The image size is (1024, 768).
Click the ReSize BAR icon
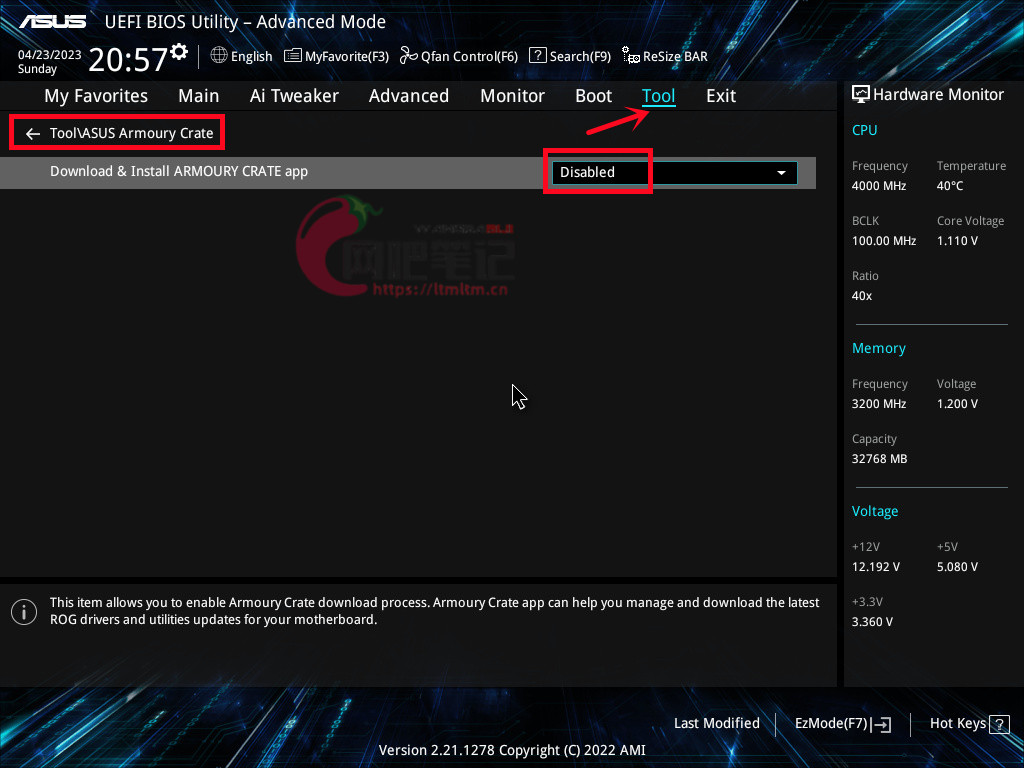coord(630,56)
